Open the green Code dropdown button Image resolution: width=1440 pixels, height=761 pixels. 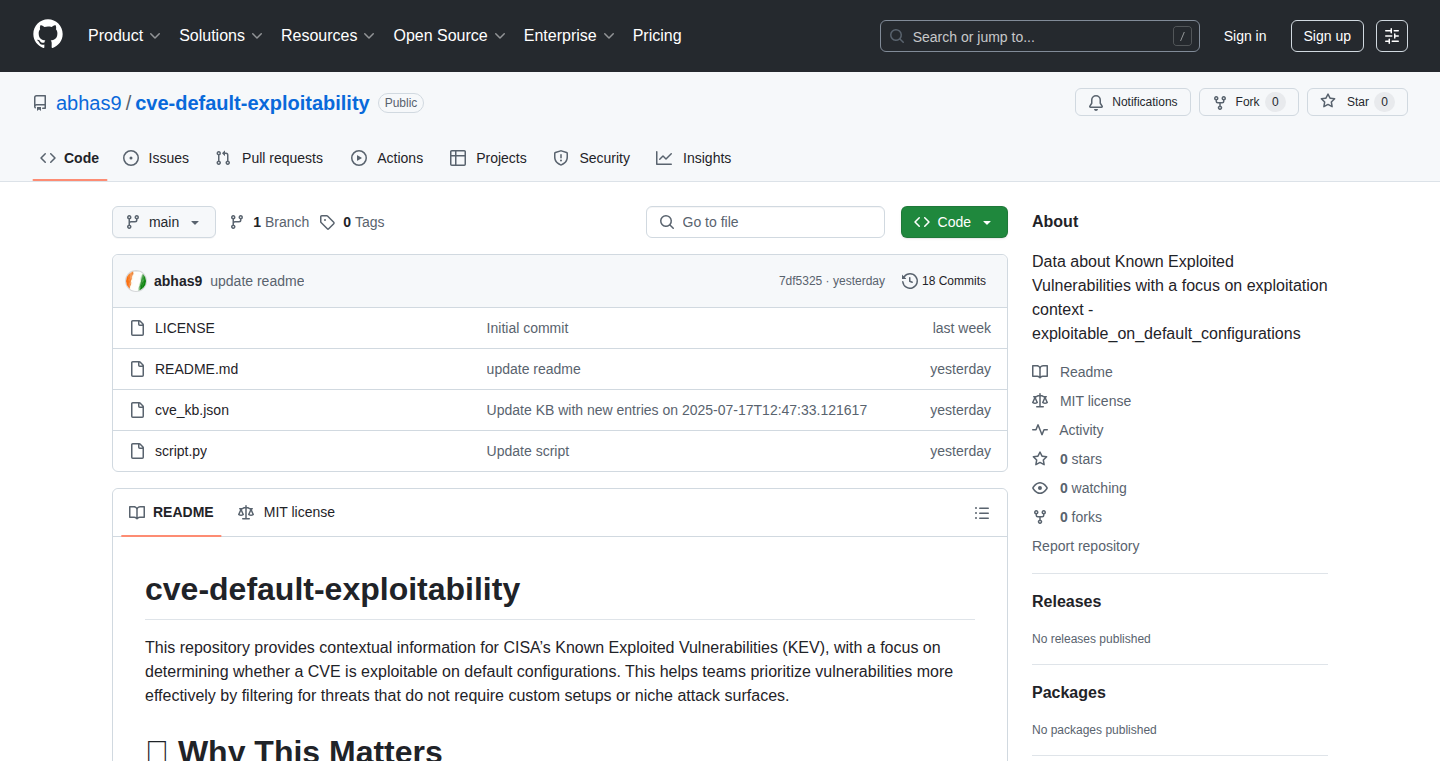tap(954, 222)
